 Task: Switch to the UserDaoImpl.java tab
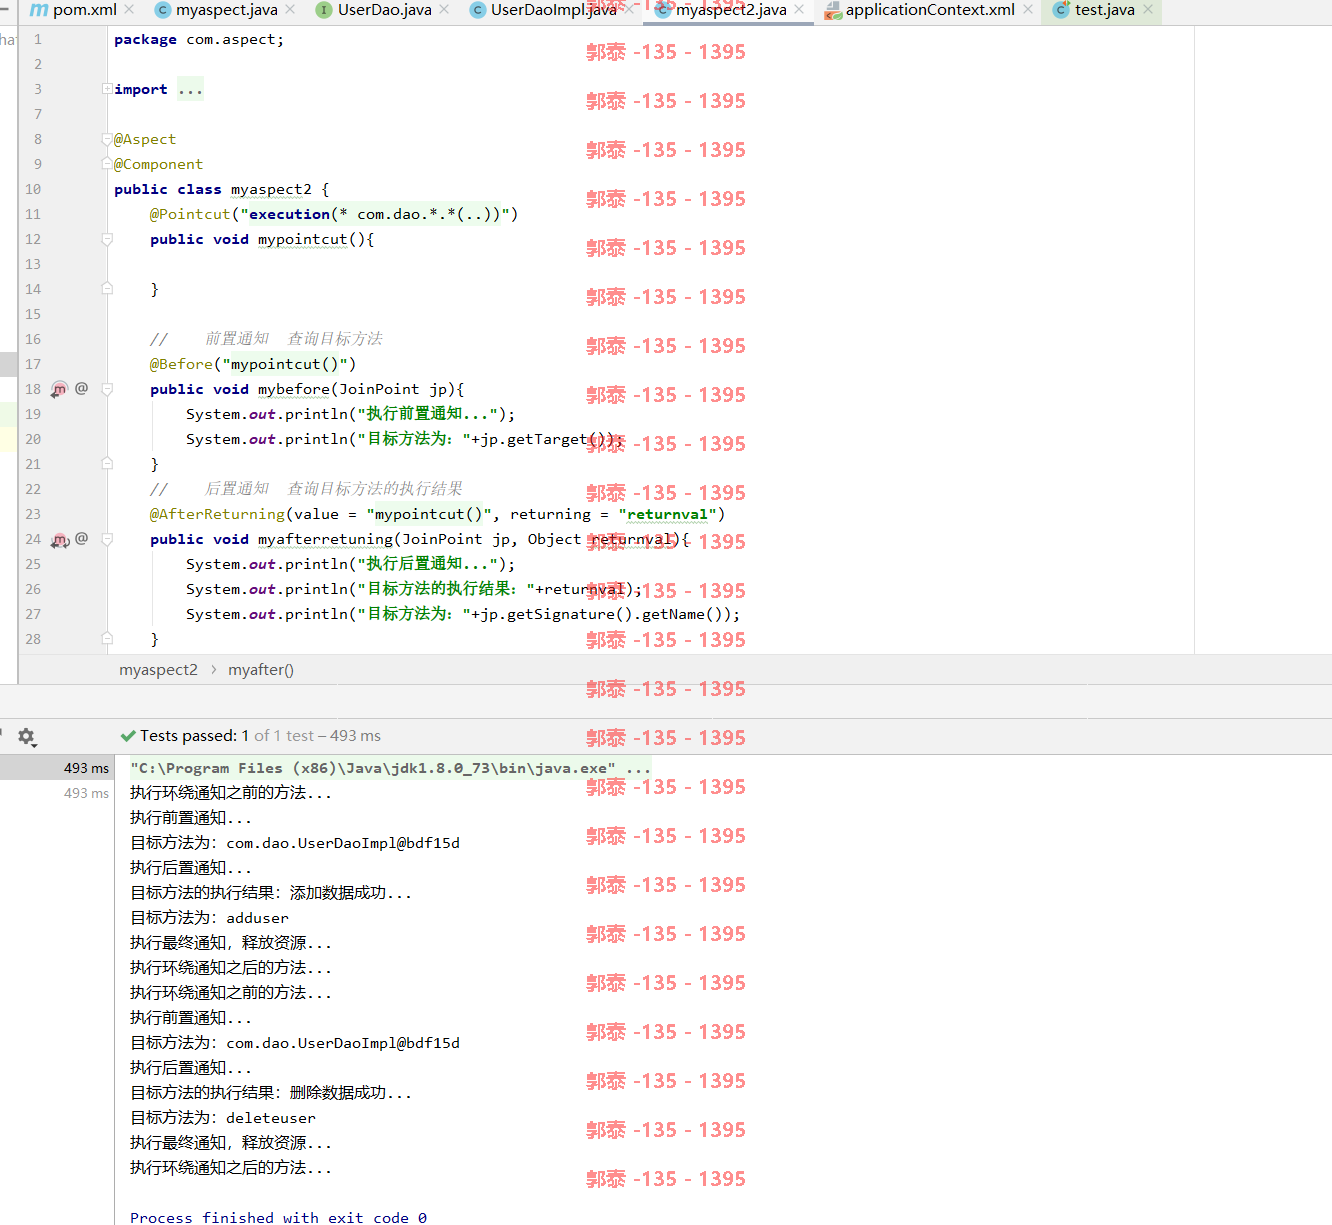553,10
